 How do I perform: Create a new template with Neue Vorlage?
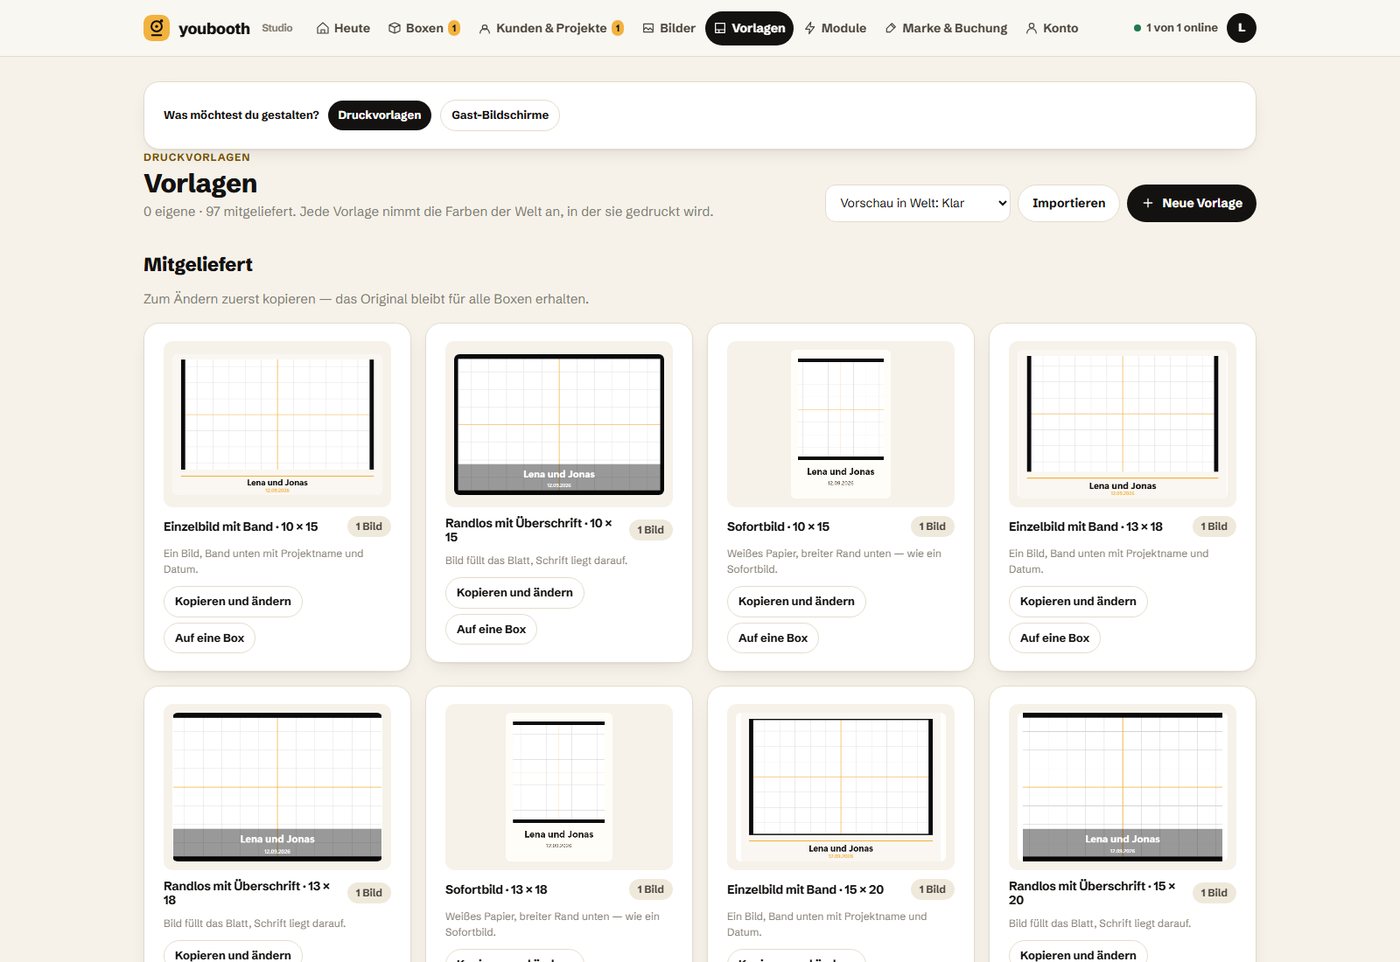(x=1191, y=203)
